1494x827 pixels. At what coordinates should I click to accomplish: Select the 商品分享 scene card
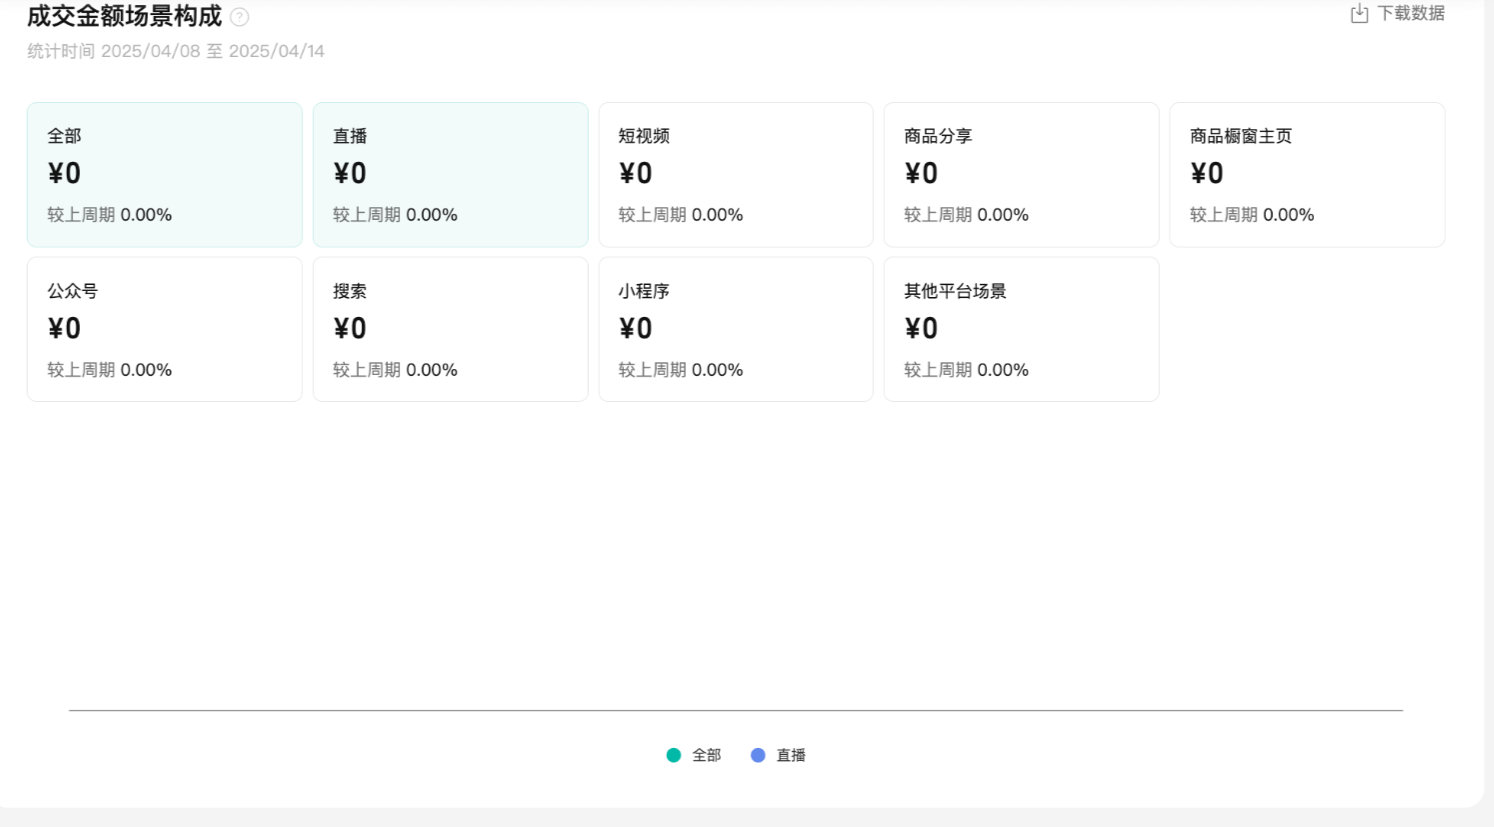coord(1021,174)
